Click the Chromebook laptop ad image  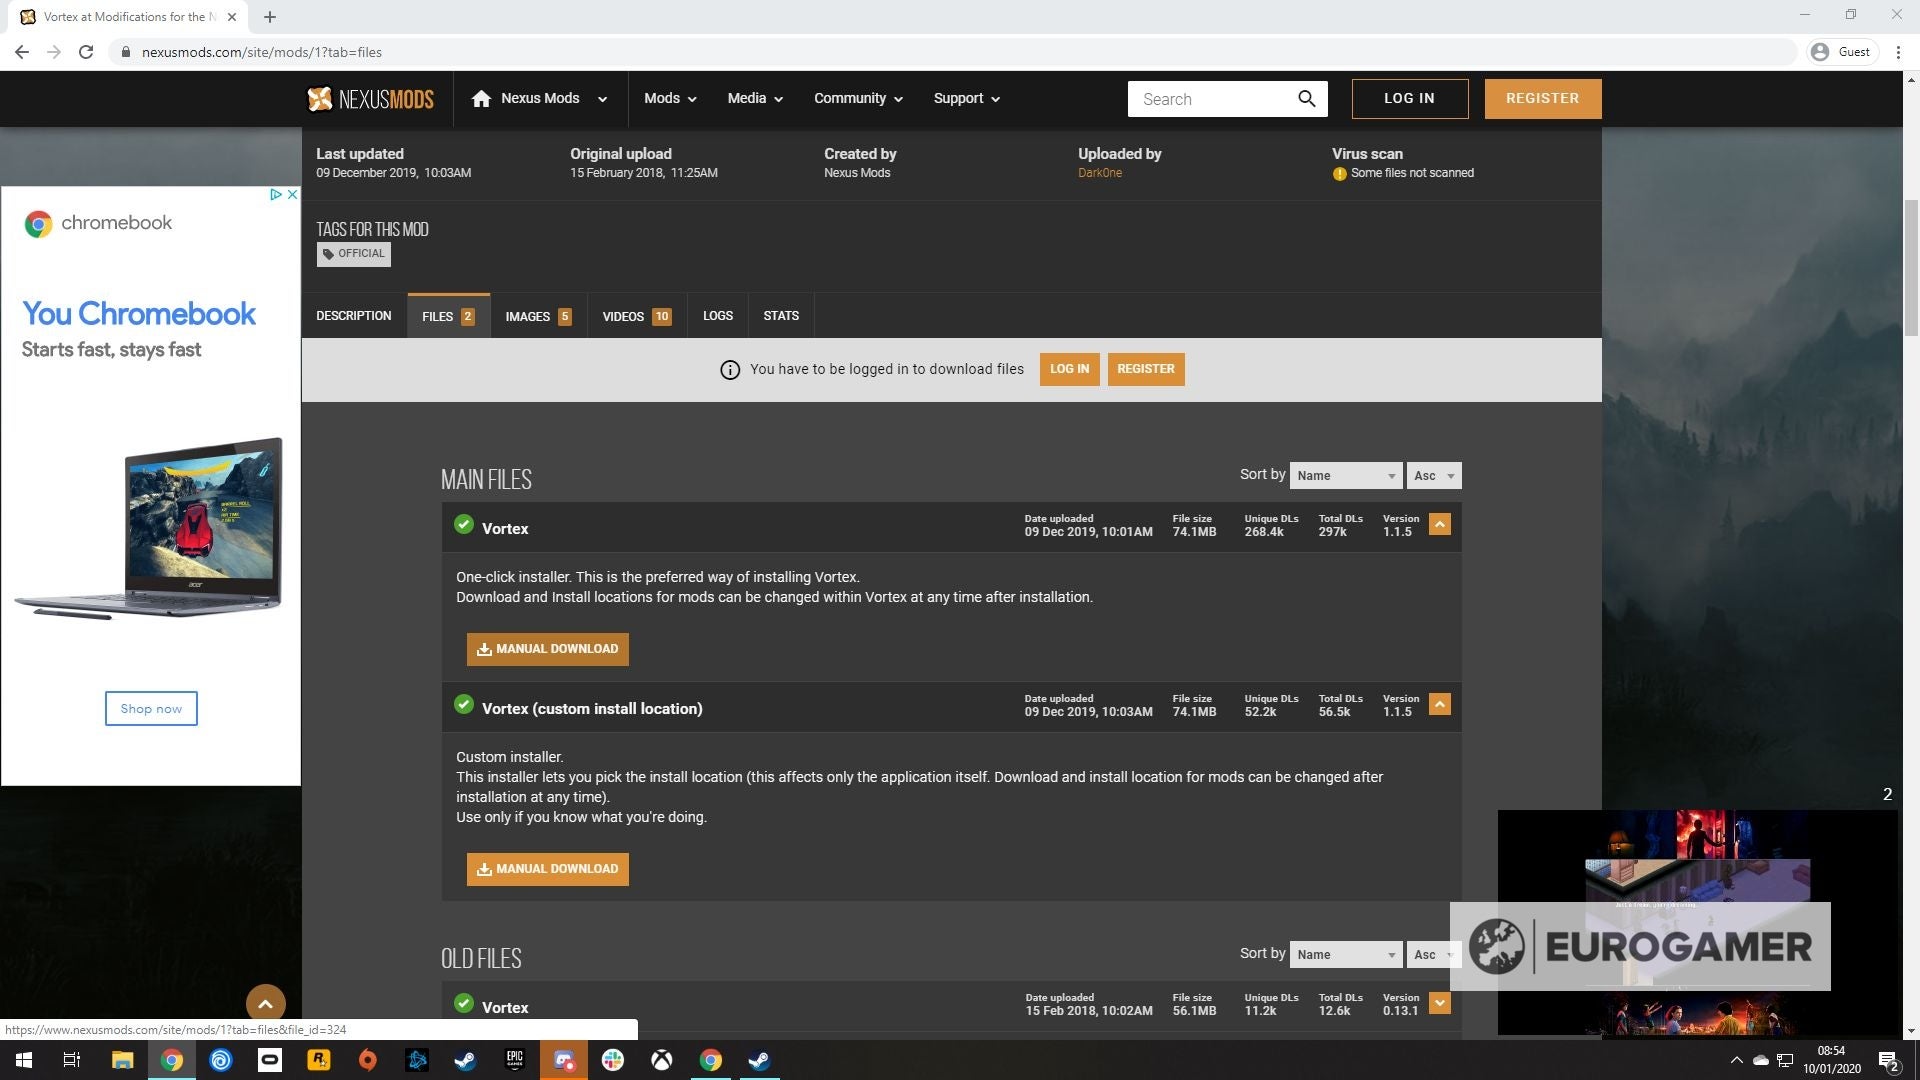[x=150, y=528]
